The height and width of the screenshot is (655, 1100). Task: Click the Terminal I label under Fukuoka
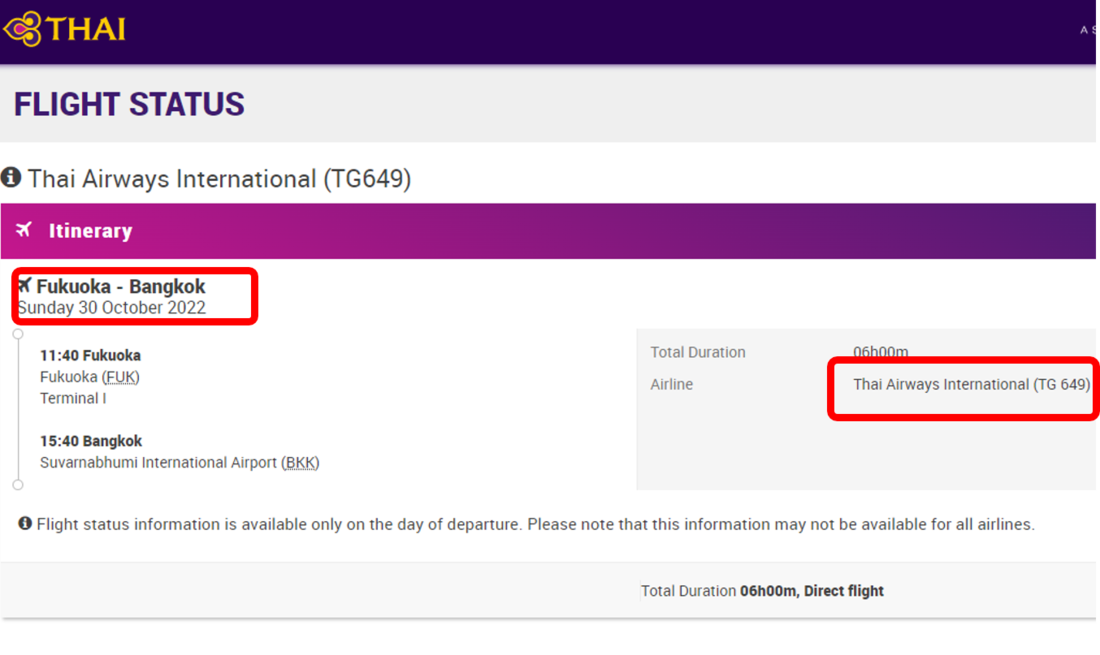click(73, 398)
